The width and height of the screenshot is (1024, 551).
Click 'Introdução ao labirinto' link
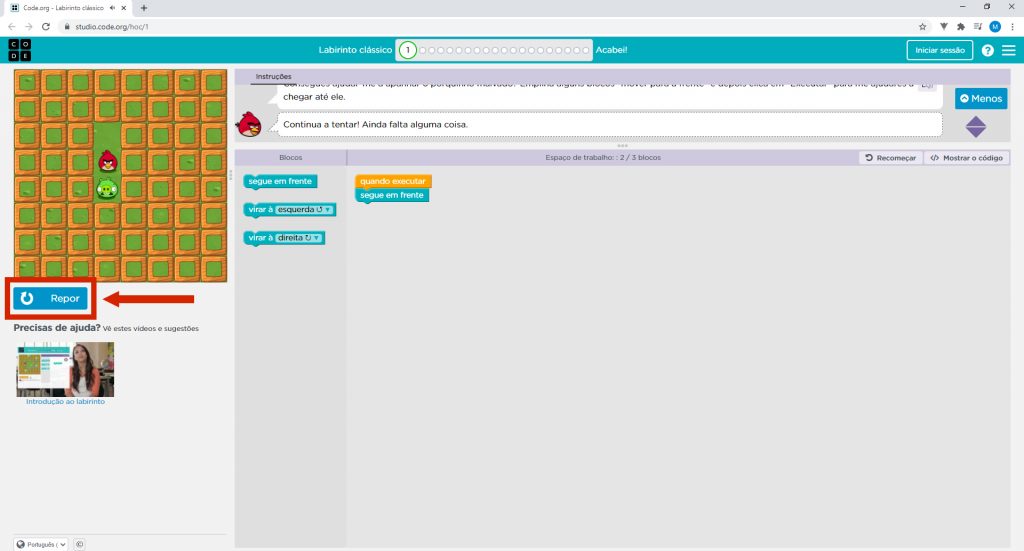pos(65,401)
